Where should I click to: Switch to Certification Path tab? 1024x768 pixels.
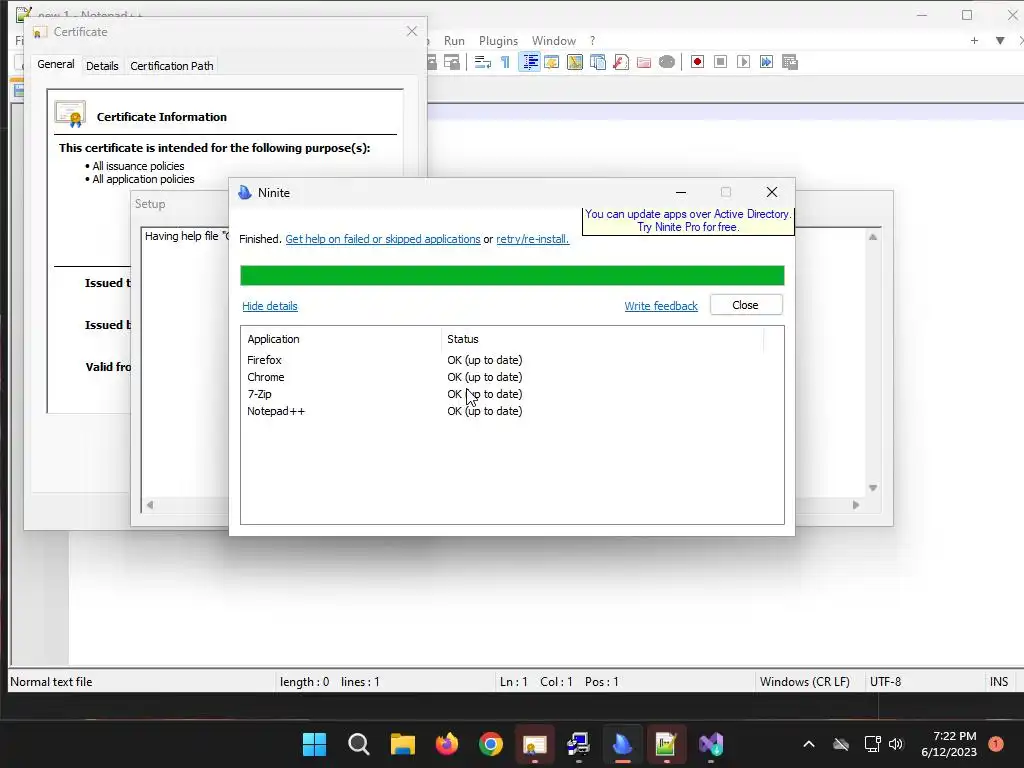[x=172, y=66]
